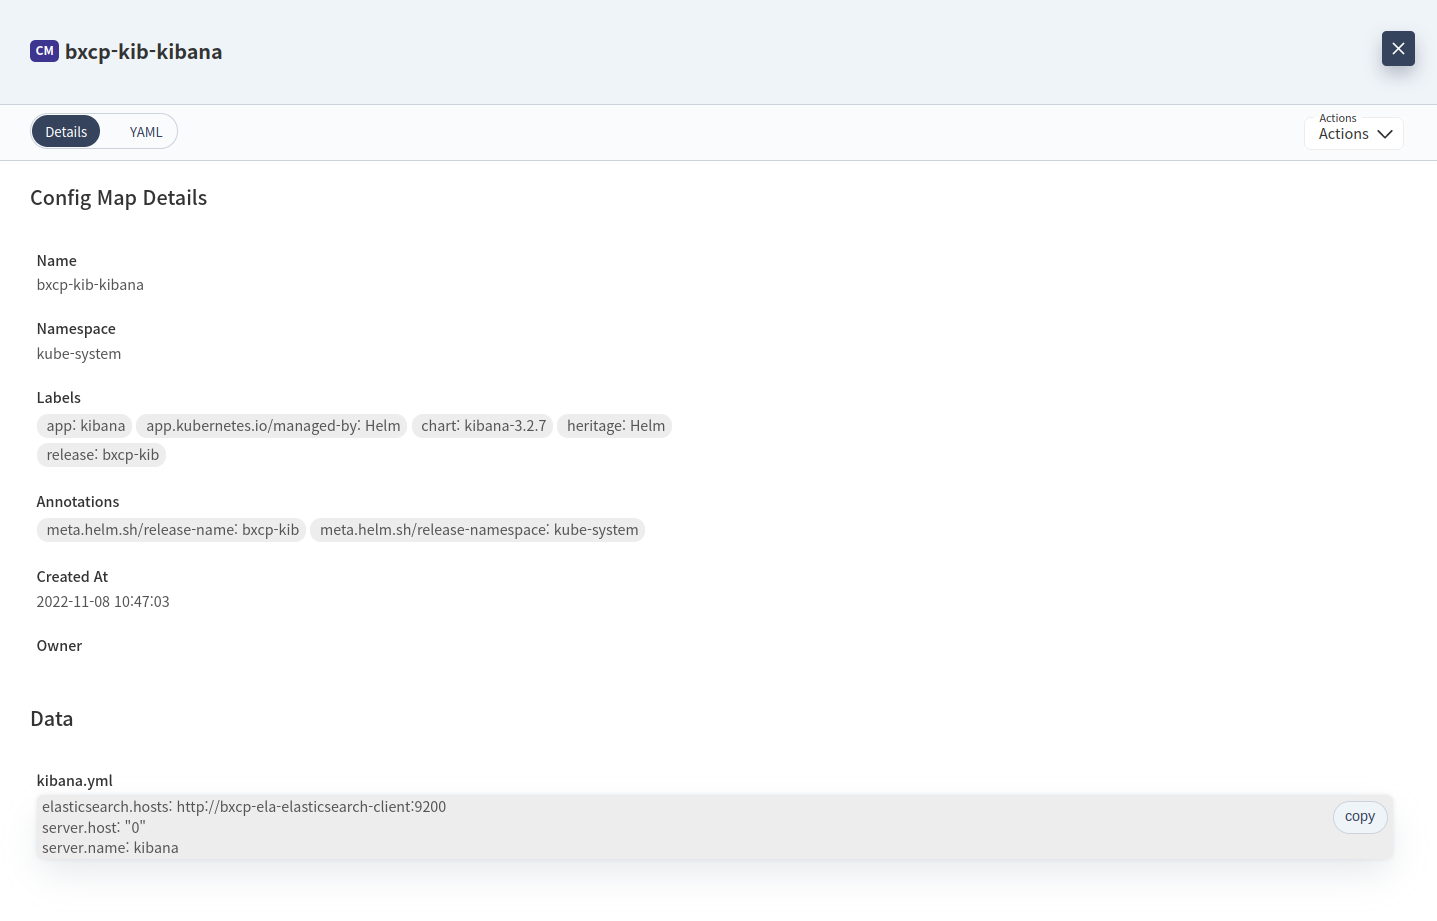
Task: Switch to the YAML tab
Action: click(x=146, y=132)
